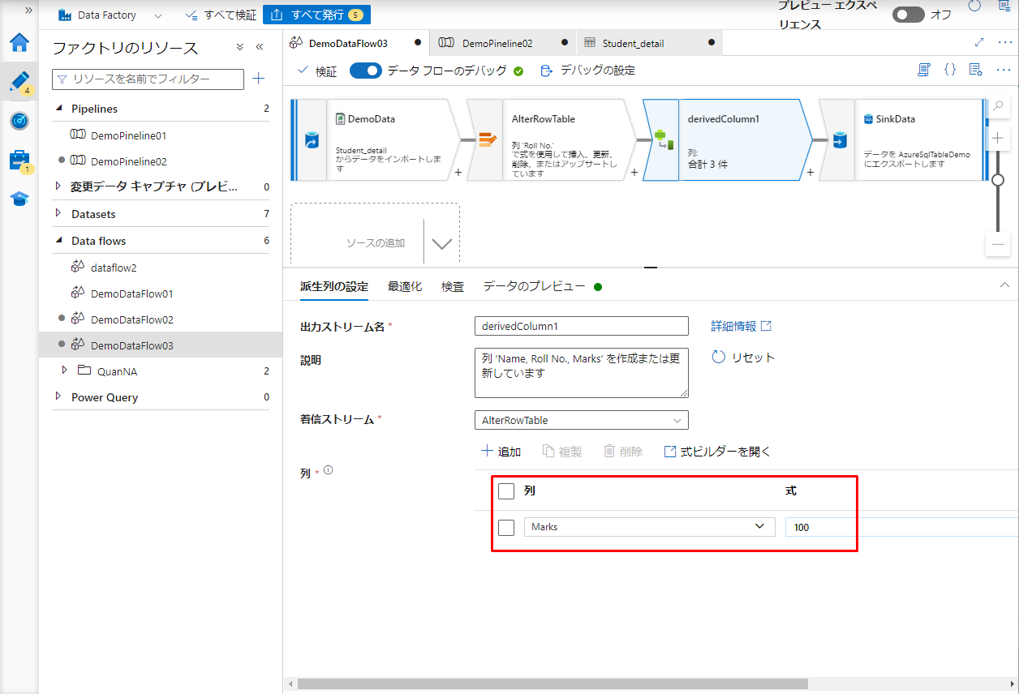Image resolution: width=1019 pixels, height=694 pixels.
Task: Check the Marks row checkbox
Action: 506,527
